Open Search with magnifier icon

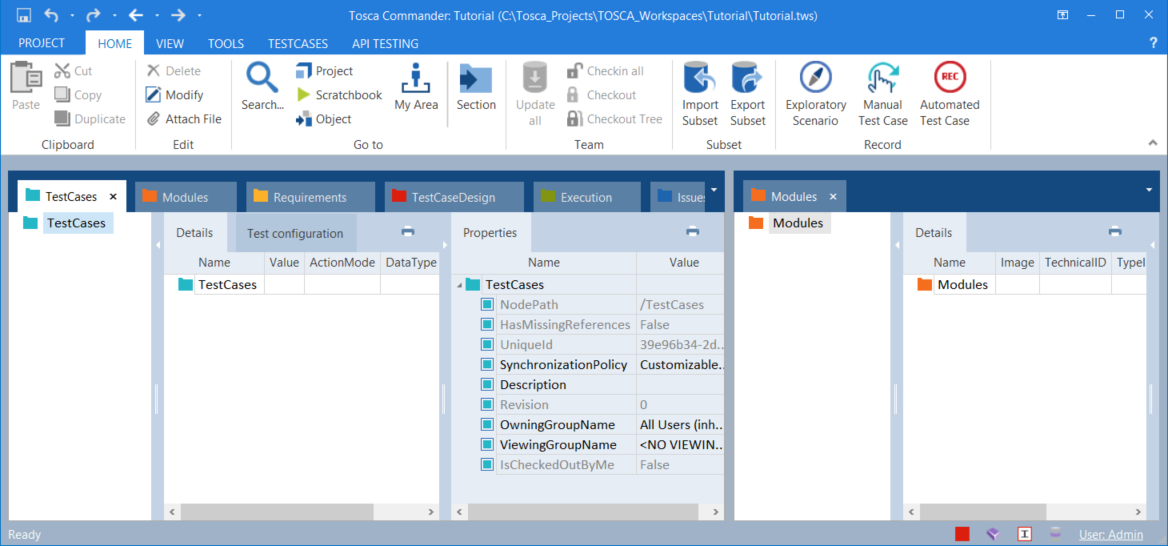262,86
